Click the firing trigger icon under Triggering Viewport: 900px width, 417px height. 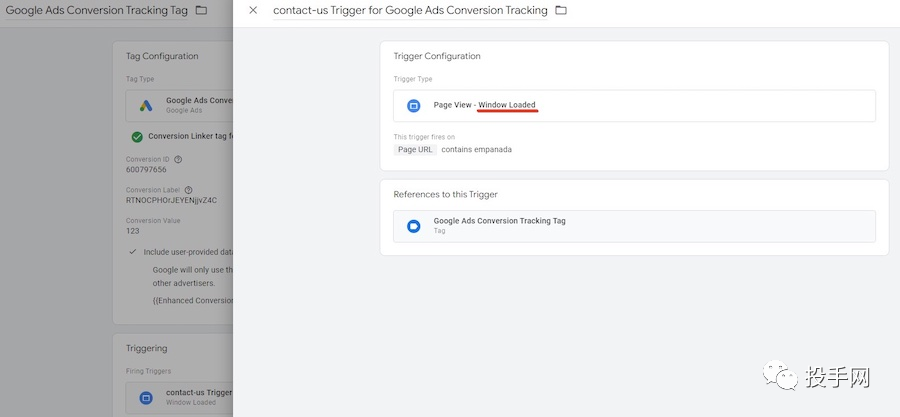[145, 397]
